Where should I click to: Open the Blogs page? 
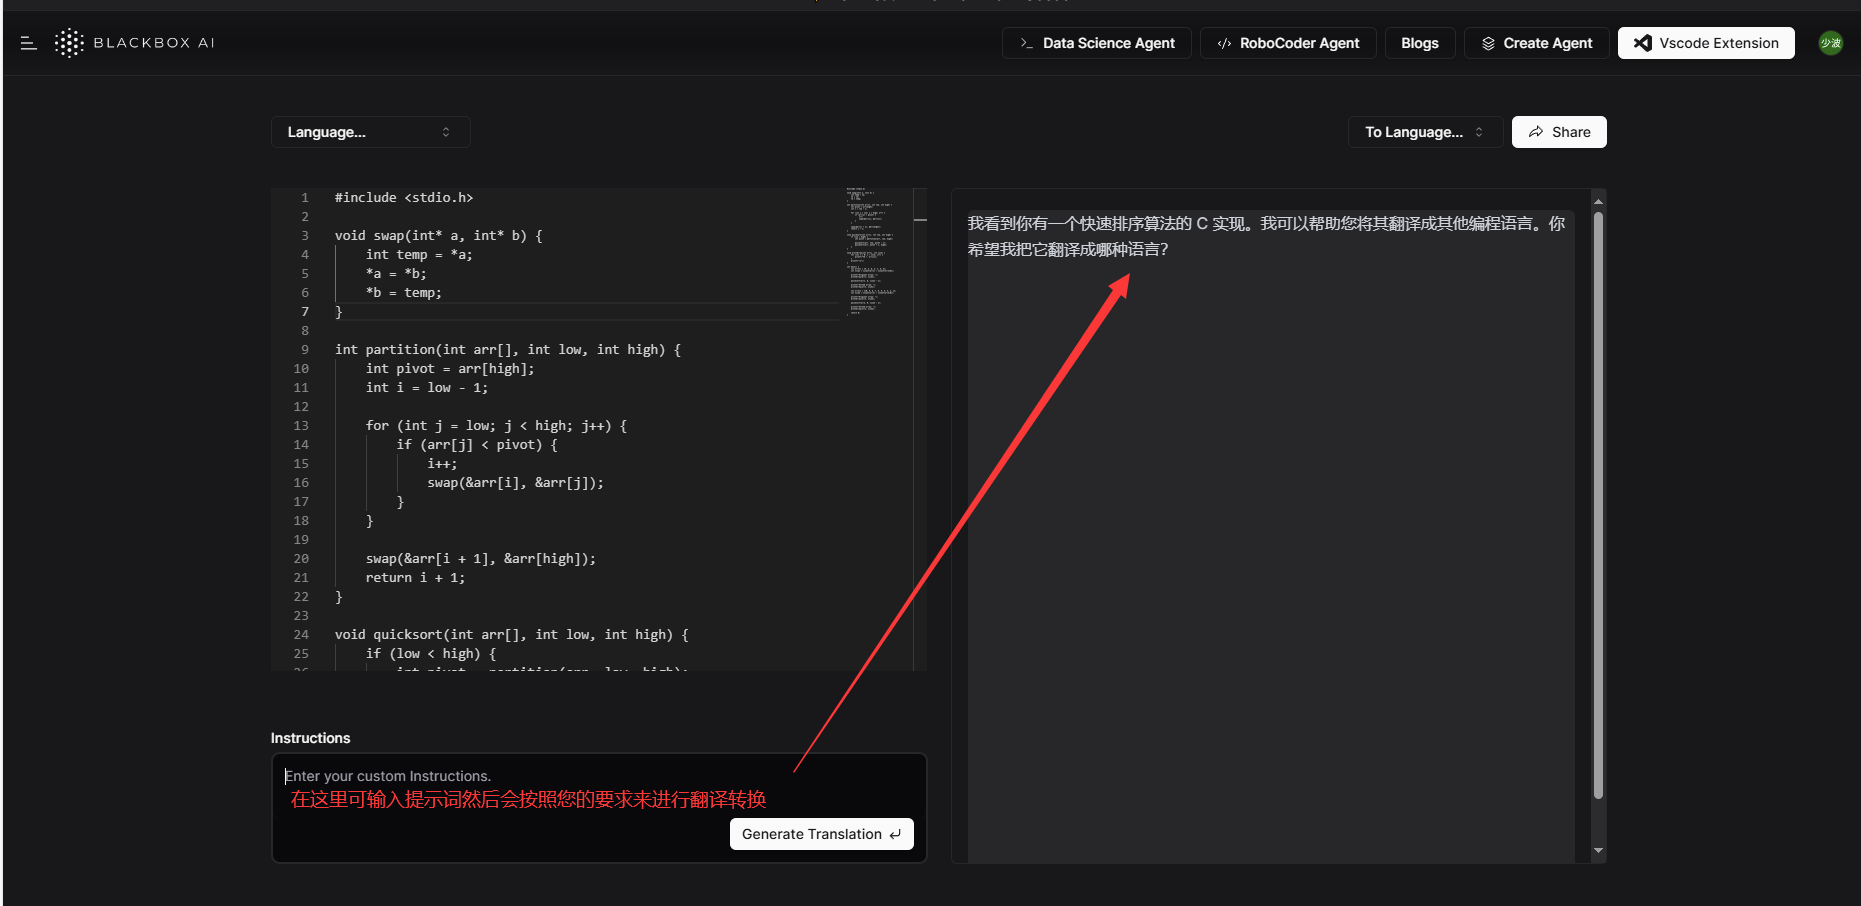(x=1419, y=43)
